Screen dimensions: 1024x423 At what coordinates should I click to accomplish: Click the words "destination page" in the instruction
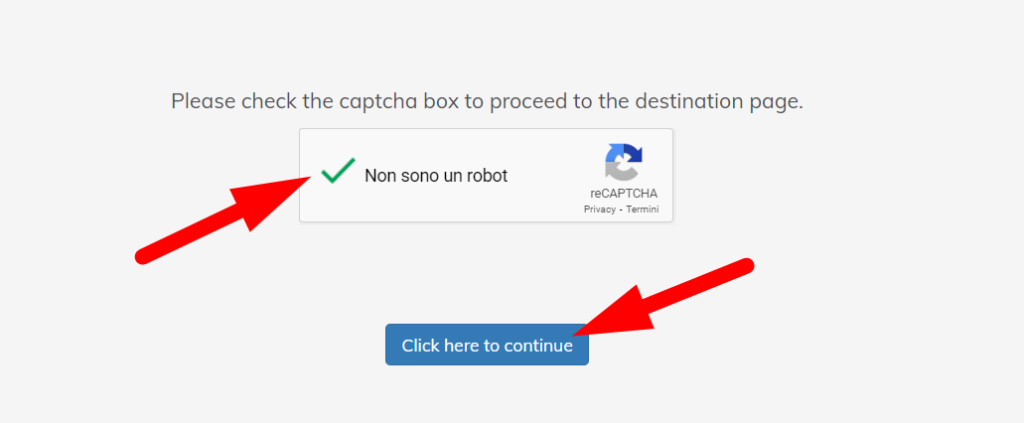(718, 102)
